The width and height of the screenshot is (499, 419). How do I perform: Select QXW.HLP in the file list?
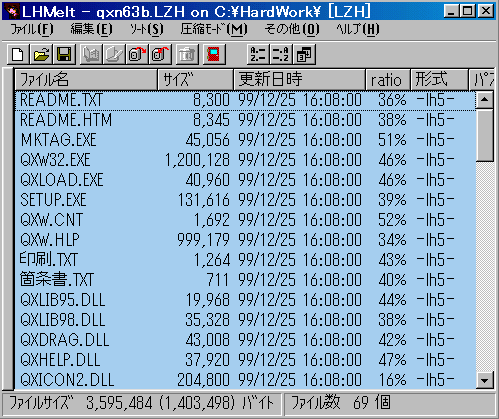point(50,240)
